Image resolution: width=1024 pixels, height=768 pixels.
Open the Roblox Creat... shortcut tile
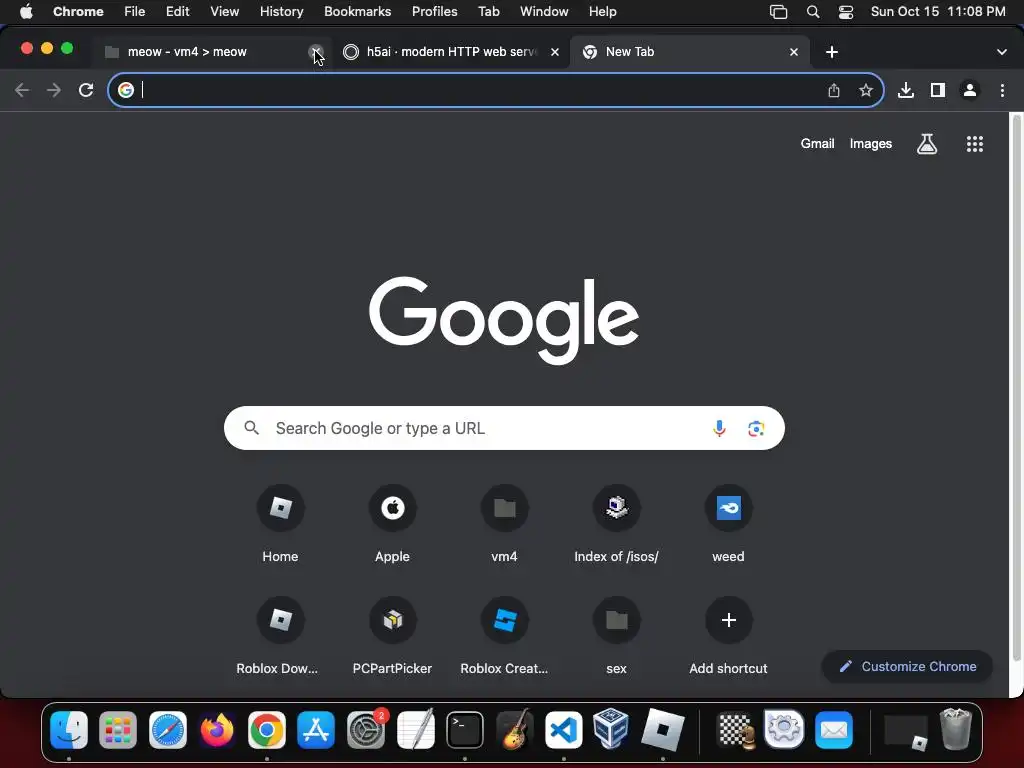504,637
